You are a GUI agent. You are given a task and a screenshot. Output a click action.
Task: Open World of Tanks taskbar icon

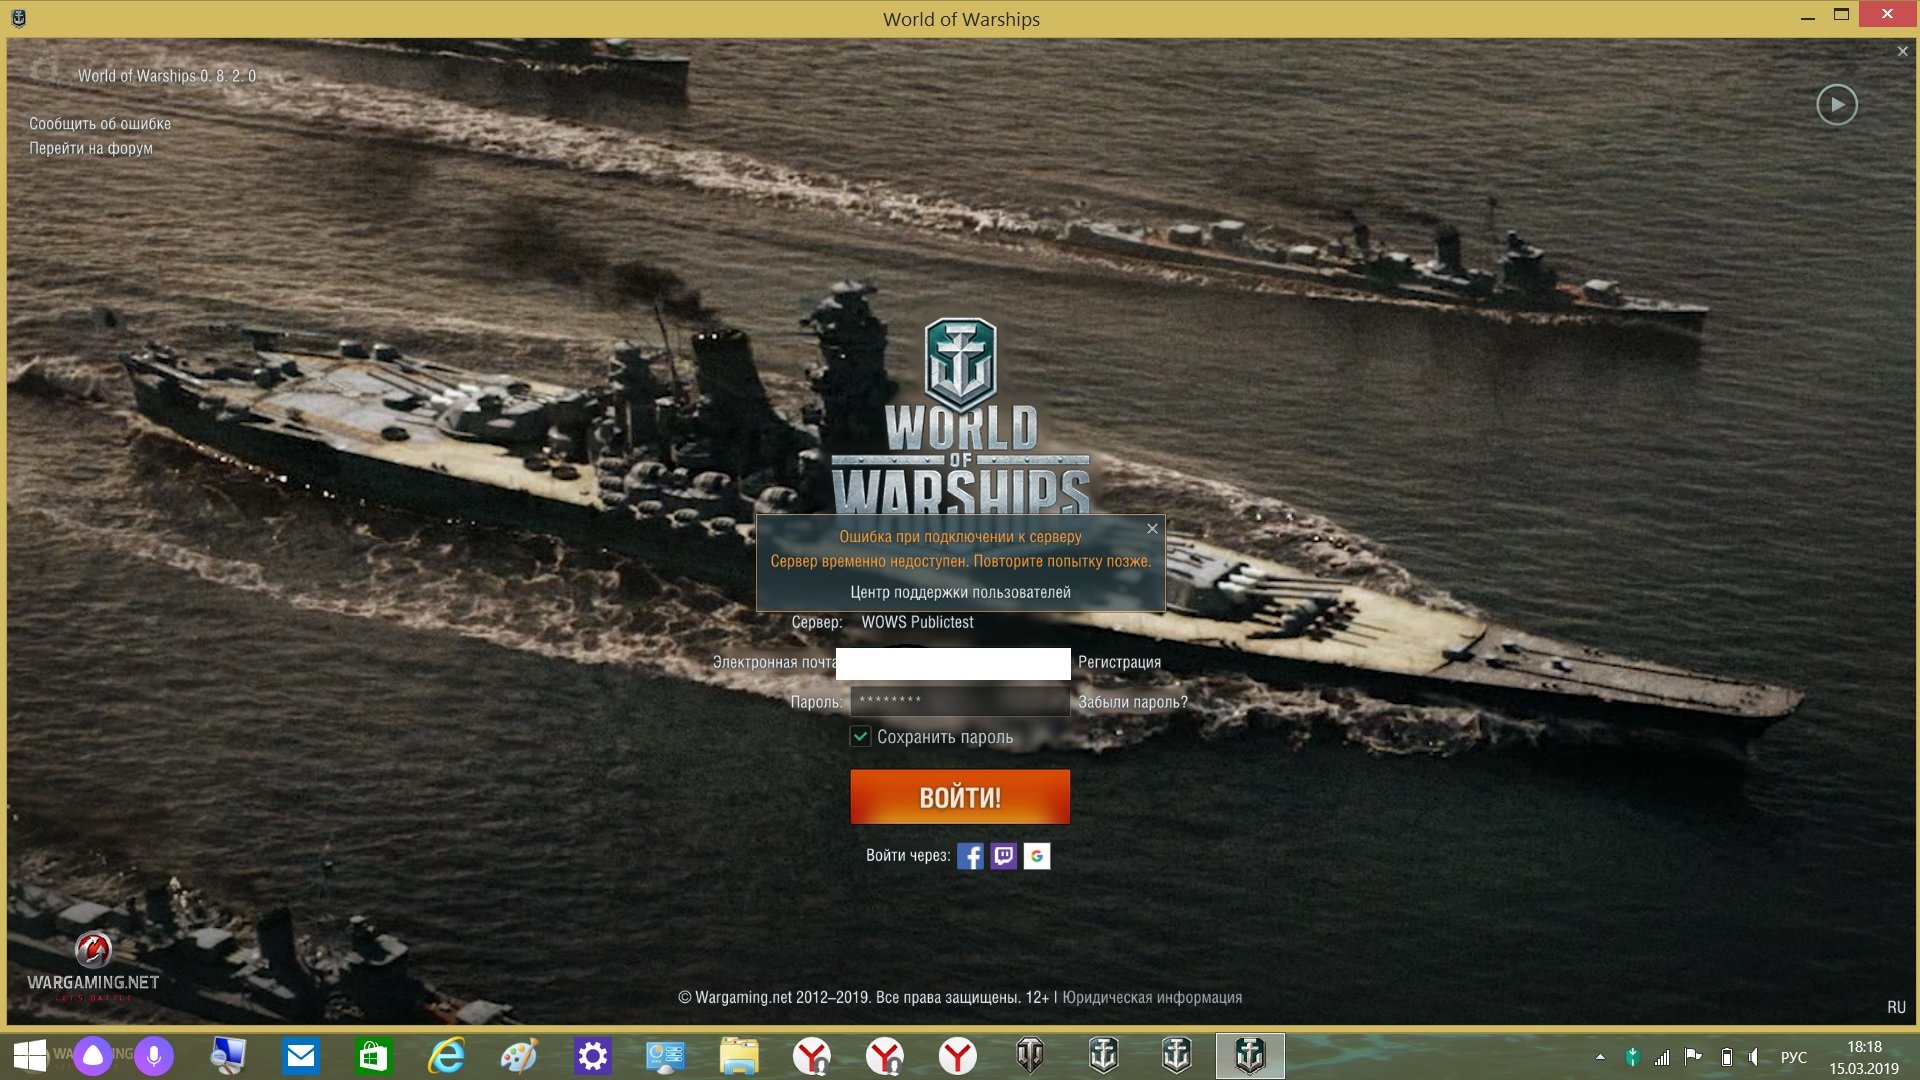[x=1030, y=1056]
